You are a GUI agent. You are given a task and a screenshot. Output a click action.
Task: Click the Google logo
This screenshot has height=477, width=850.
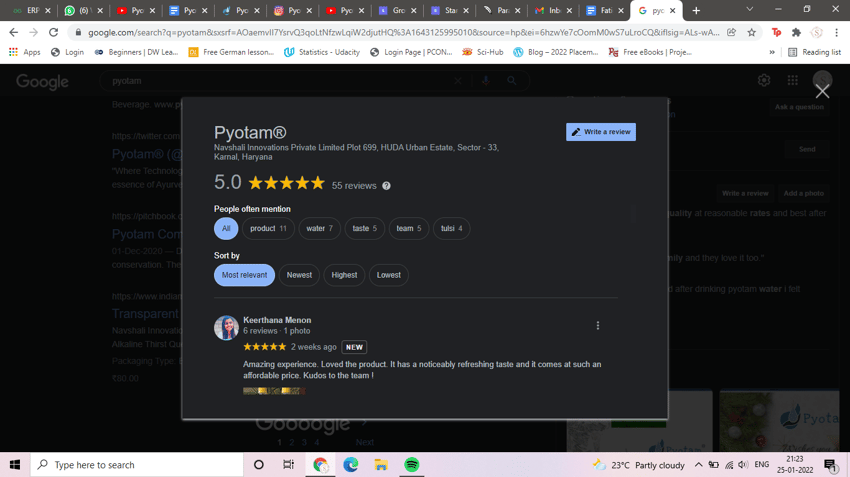(42, 81)
